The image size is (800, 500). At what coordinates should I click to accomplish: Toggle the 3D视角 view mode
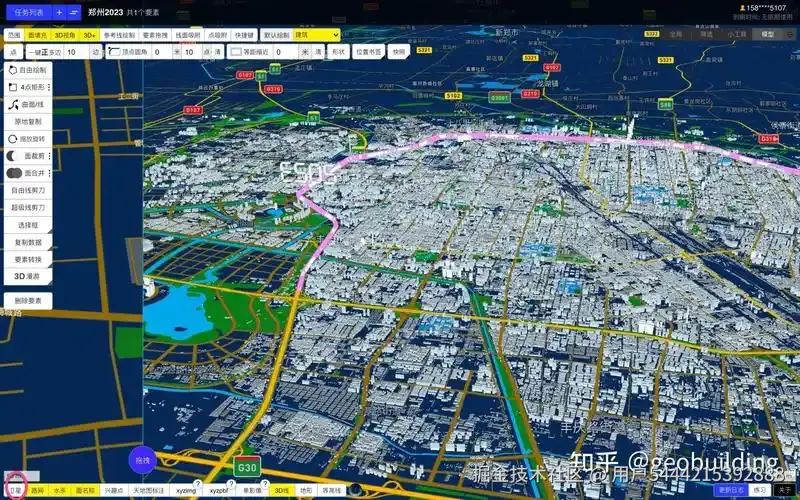(x=64, y=34)
